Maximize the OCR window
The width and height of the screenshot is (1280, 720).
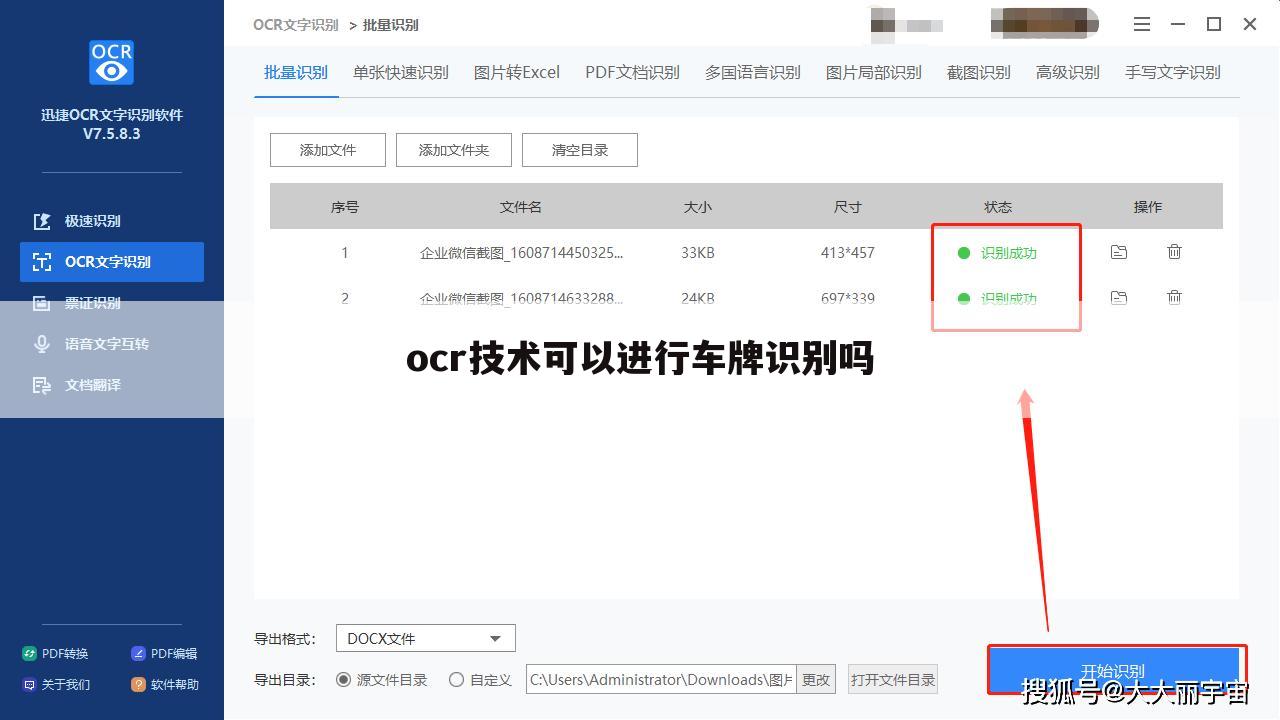coord(1214,24)
